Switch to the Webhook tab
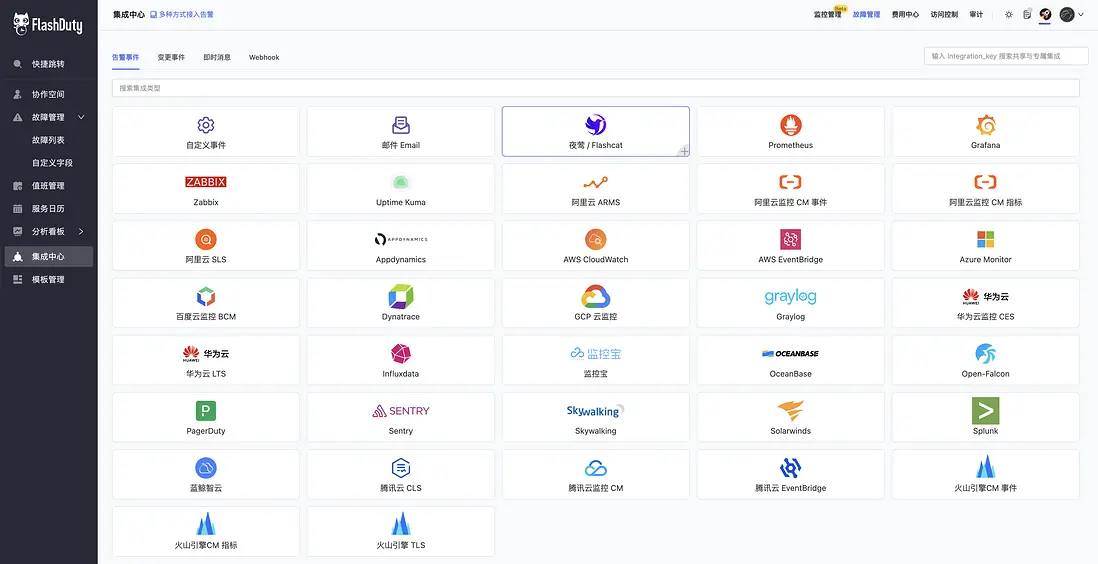The width and height of the screenshot is (1098, 564). point(264,57)
